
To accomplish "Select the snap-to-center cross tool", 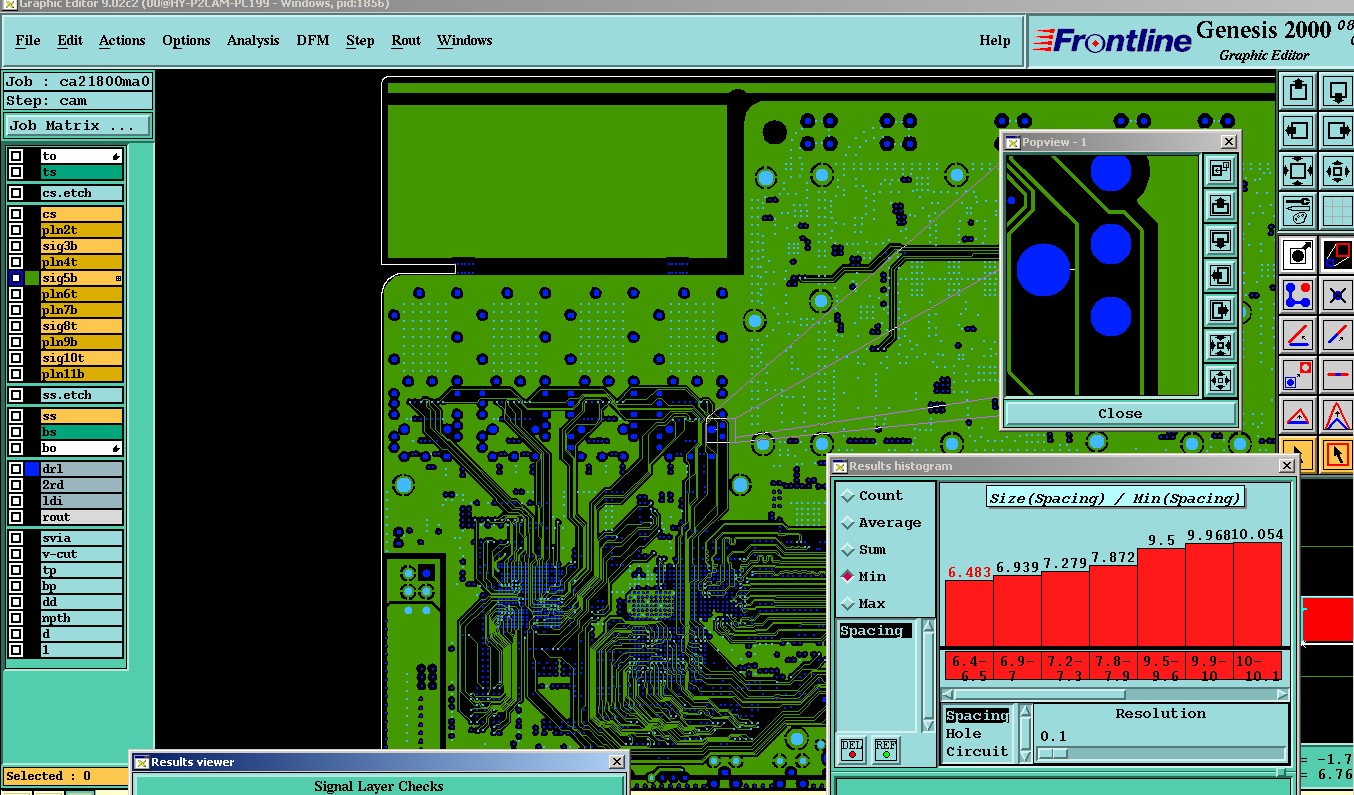I will [x=1338, y=295].
